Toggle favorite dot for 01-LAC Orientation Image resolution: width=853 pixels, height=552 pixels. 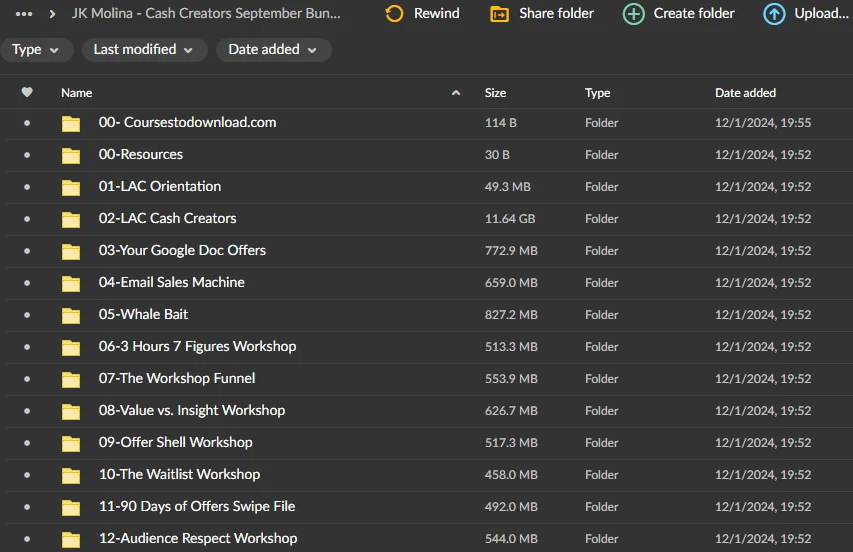[x=27, y=187]
